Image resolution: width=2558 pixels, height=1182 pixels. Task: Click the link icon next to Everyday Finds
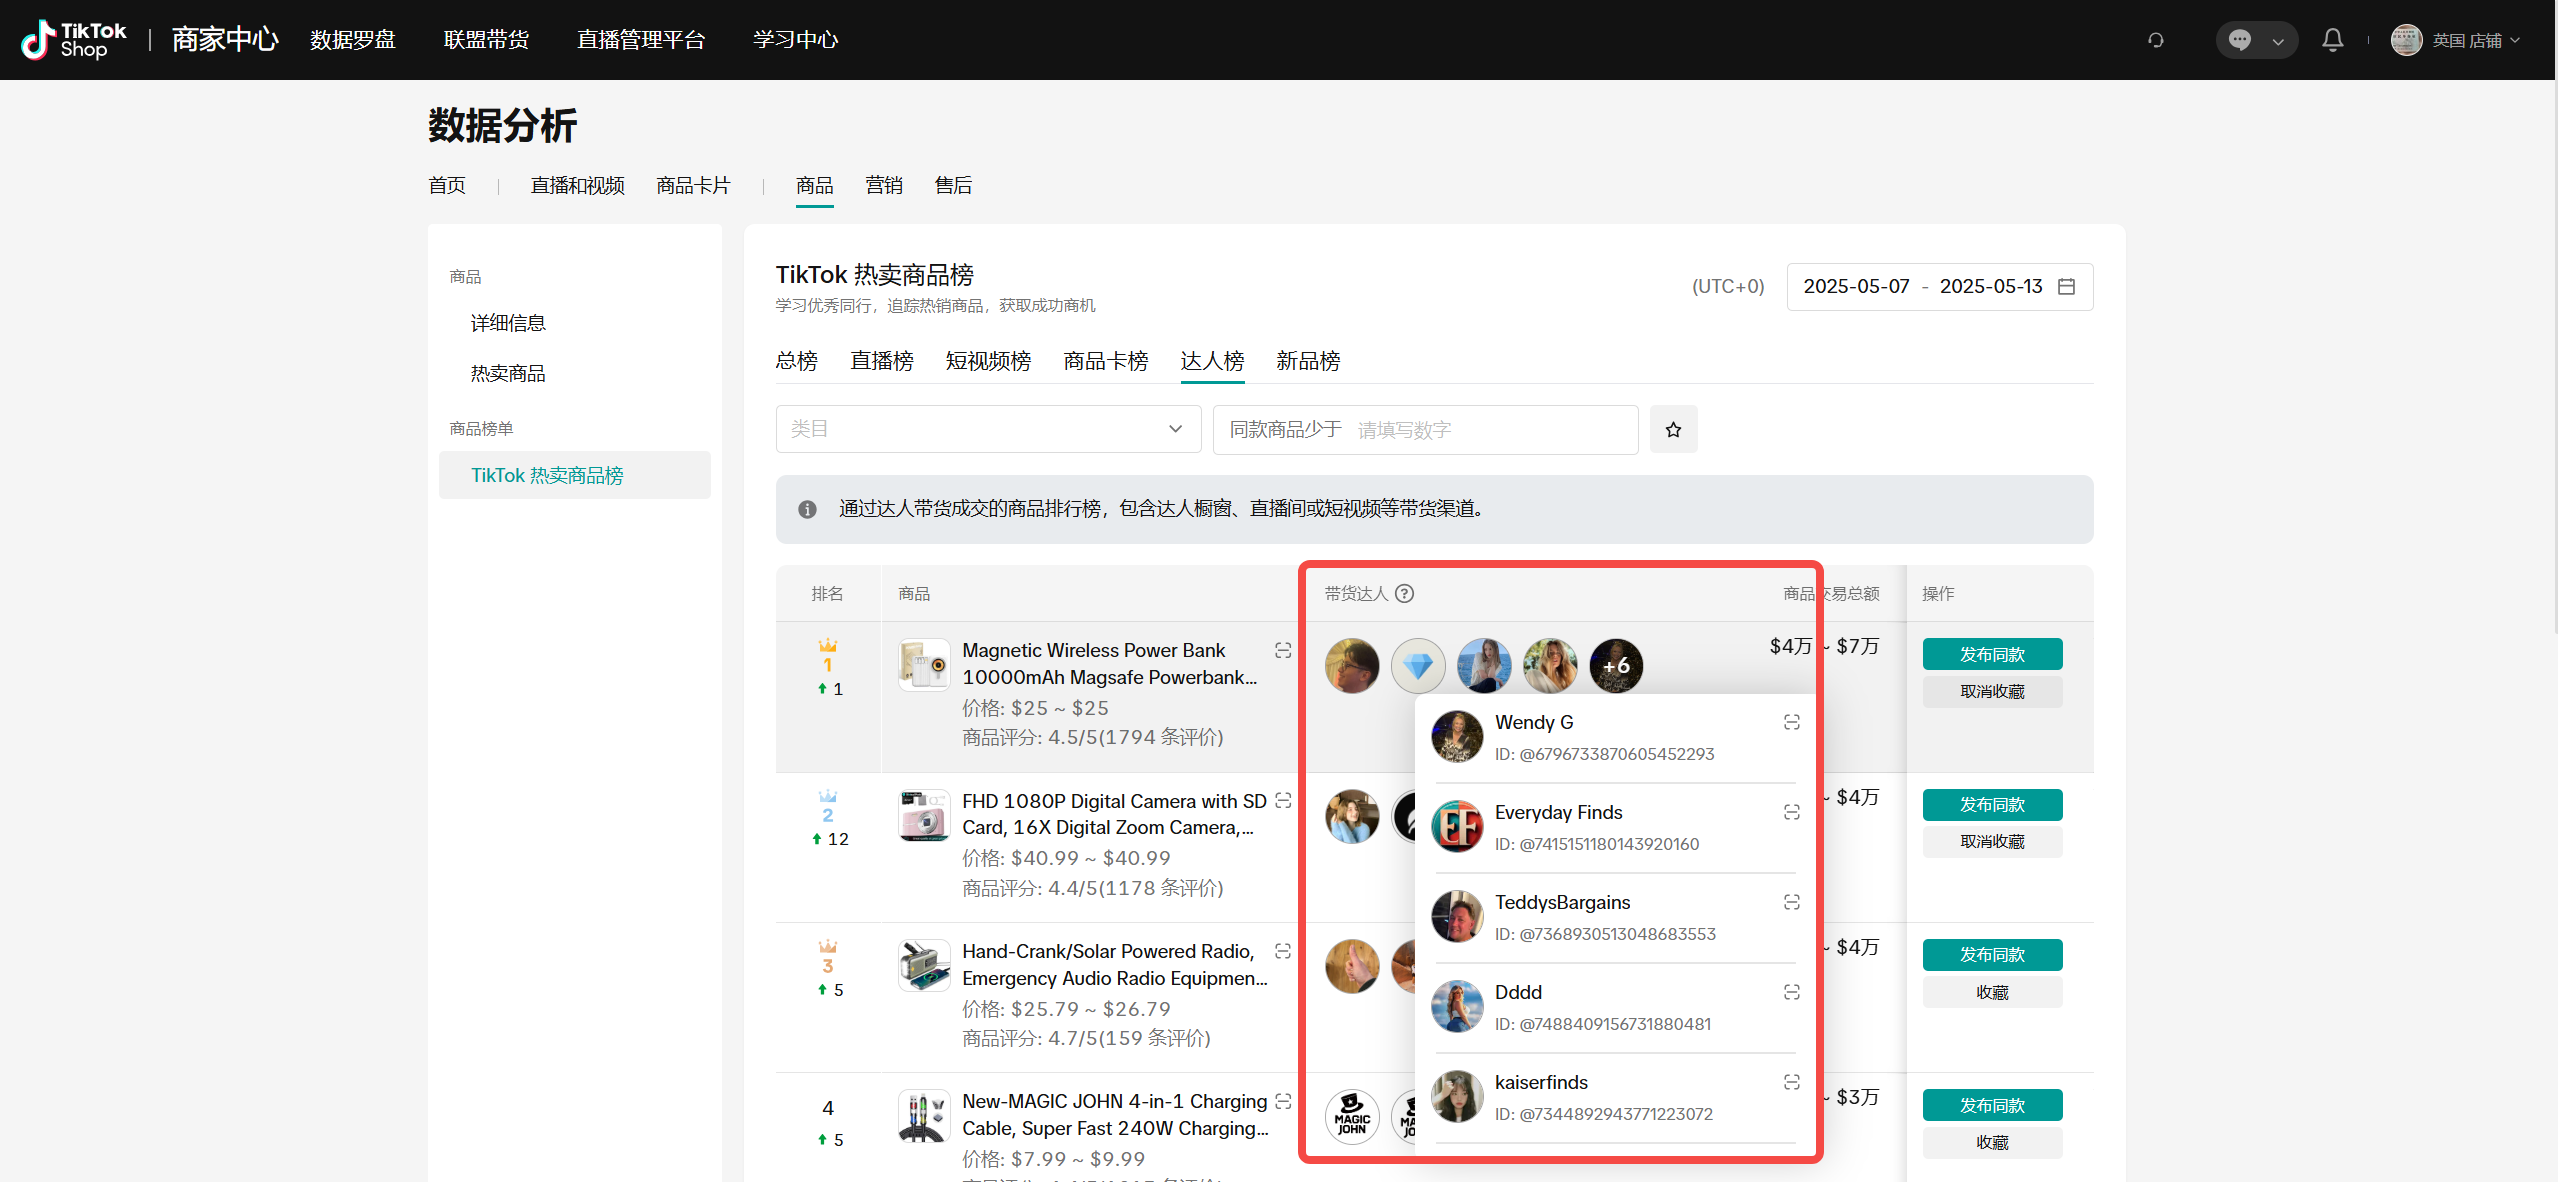click(1791, 812)
